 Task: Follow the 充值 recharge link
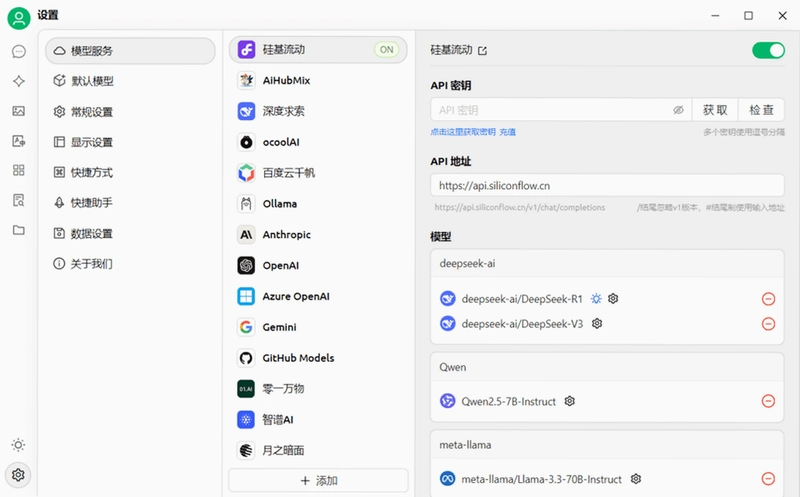pos(507,132)
